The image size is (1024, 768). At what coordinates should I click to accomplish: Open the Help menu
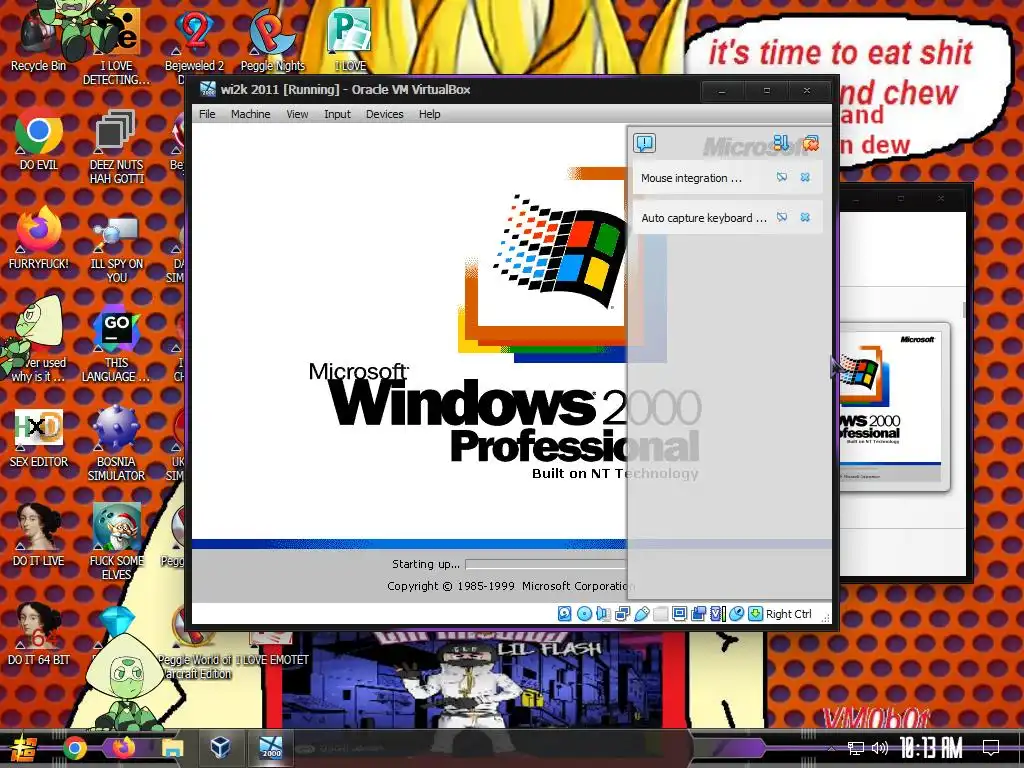coord(429,114)
